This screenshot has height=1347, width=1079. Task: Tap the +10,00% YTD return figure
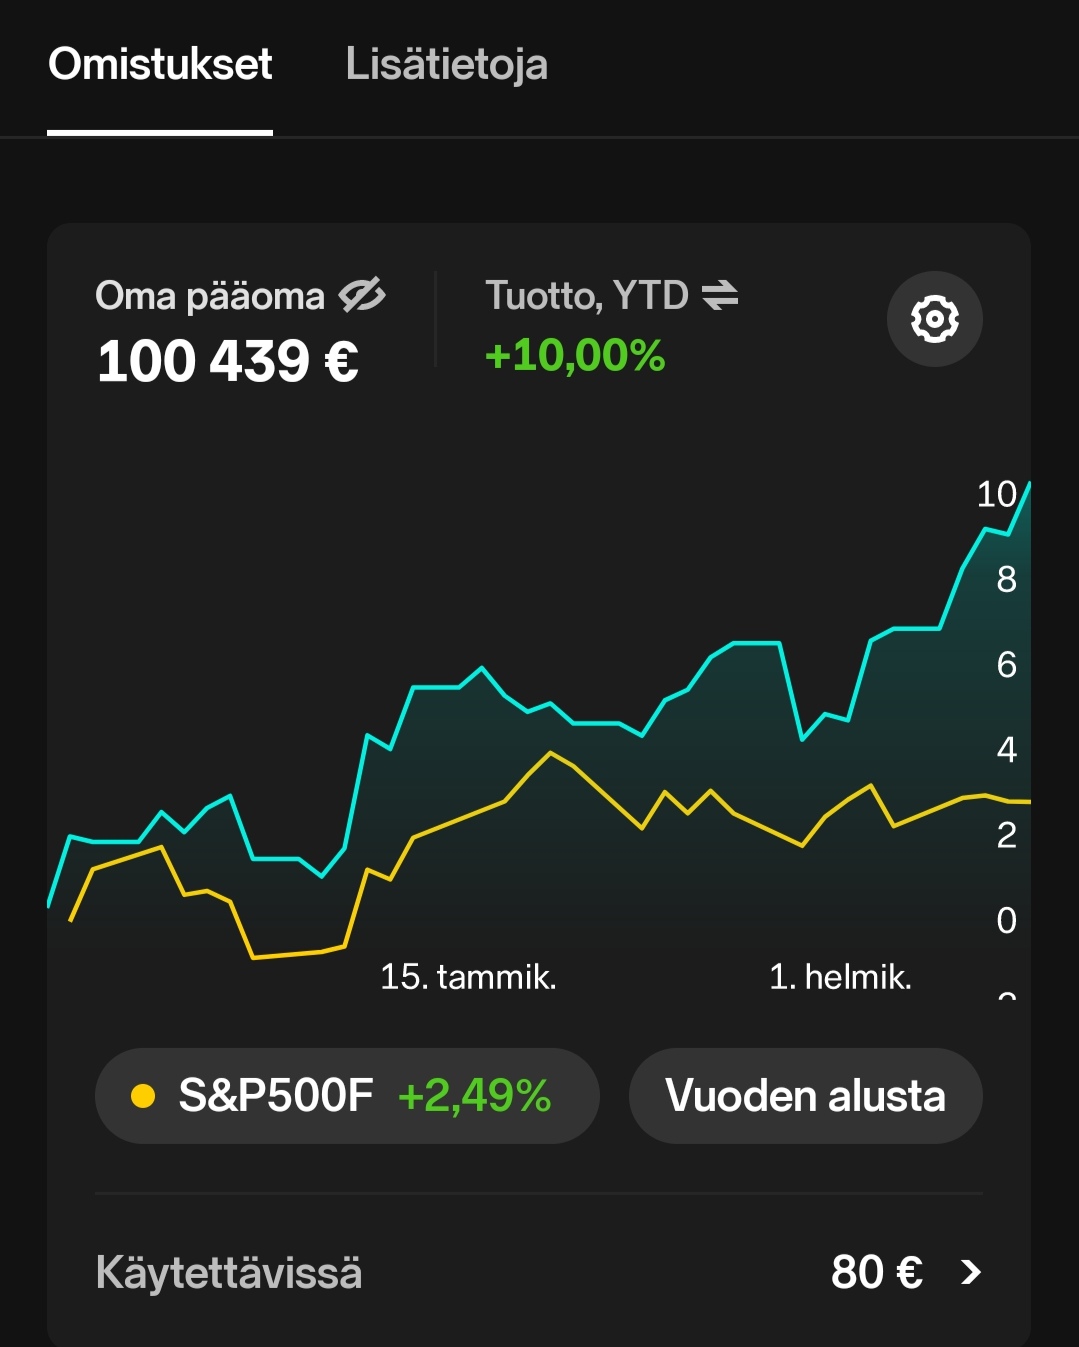[x=575, y=356]
